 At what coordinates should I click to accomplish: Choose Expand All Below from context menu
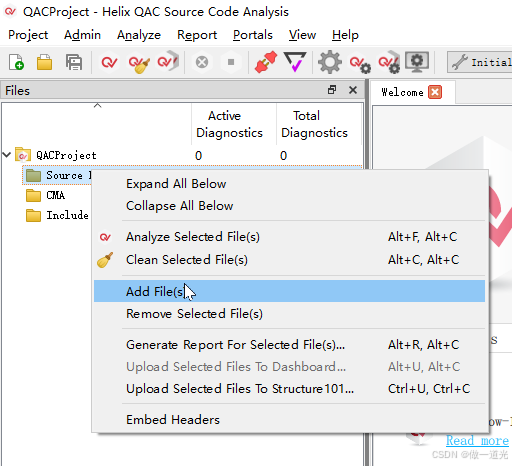pos(289,184)
